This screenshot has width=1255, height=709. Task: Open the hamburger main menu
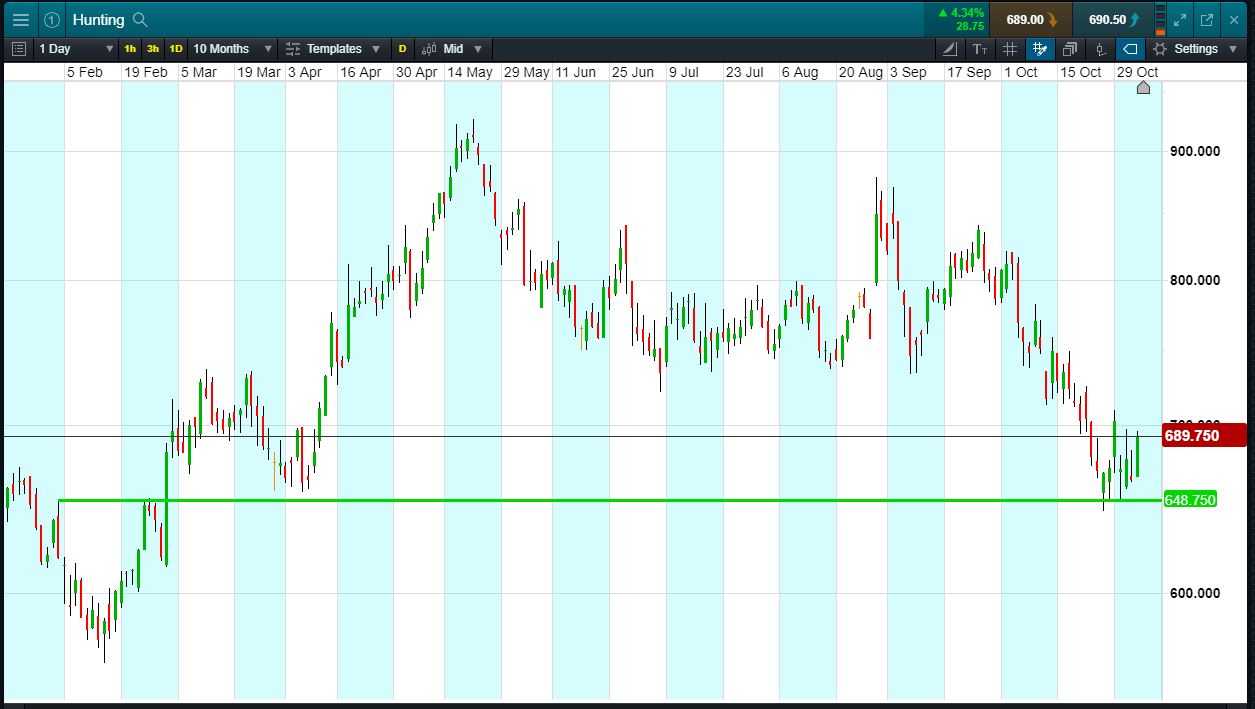20,19
